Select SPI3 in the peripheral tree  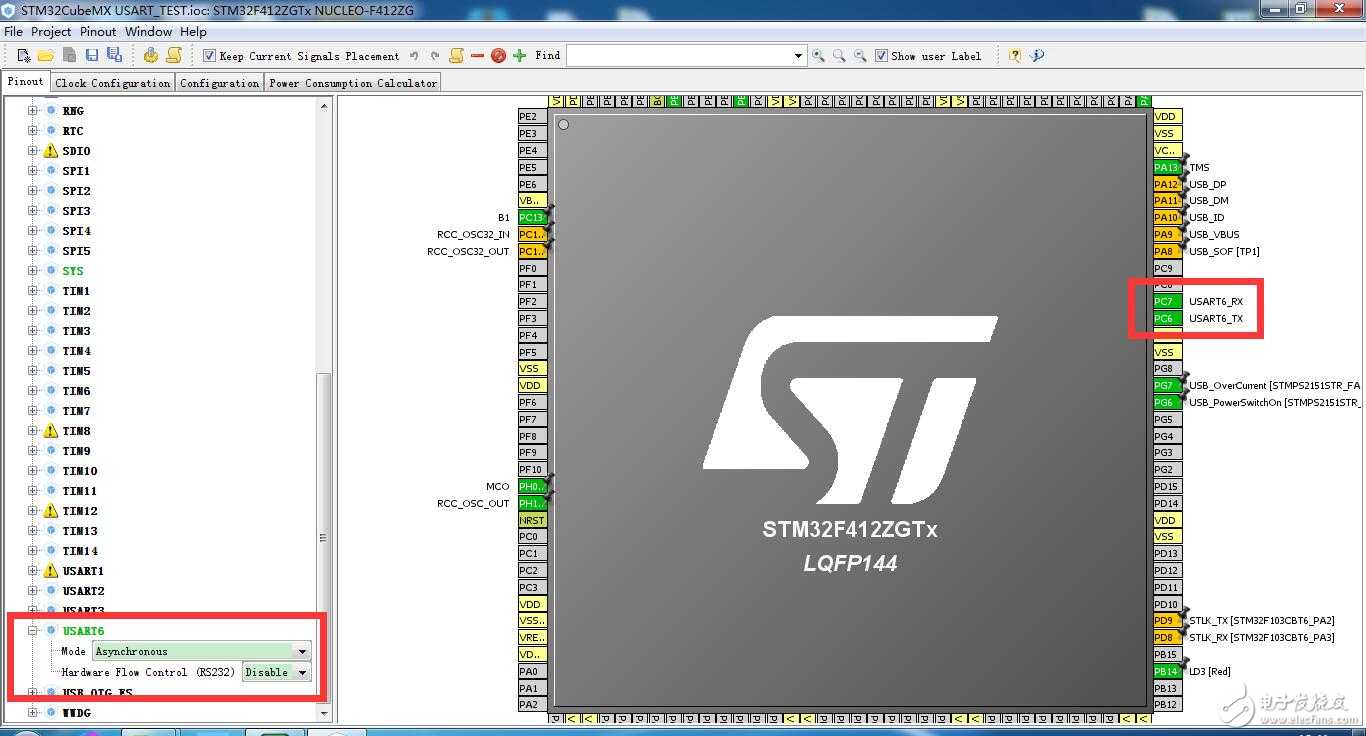[76, 211]
